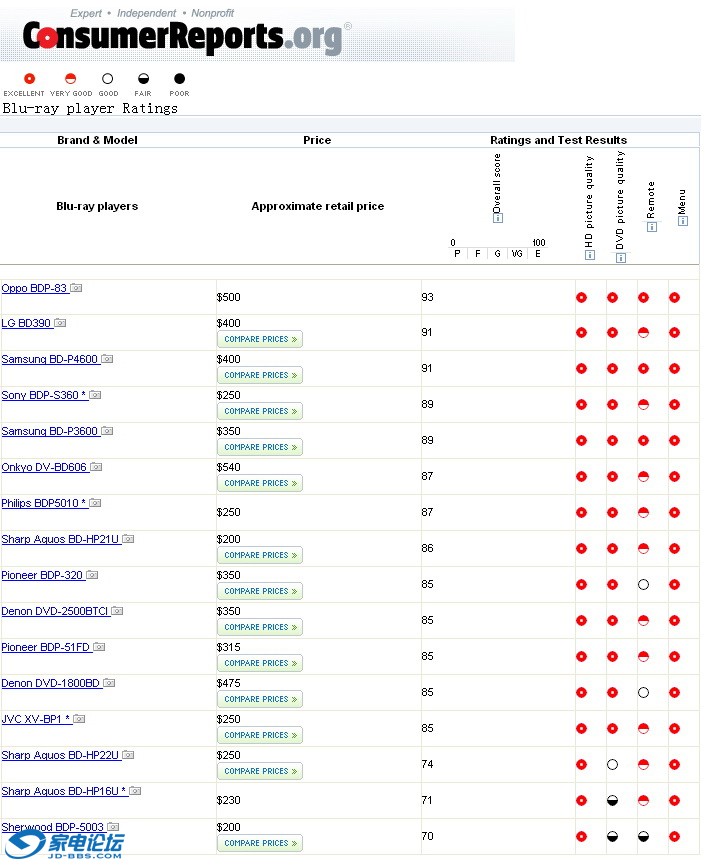Click the Sharp BD-HP22U DVD picture rating circle
The image size is (707, 865).
[x=612, y=765]
